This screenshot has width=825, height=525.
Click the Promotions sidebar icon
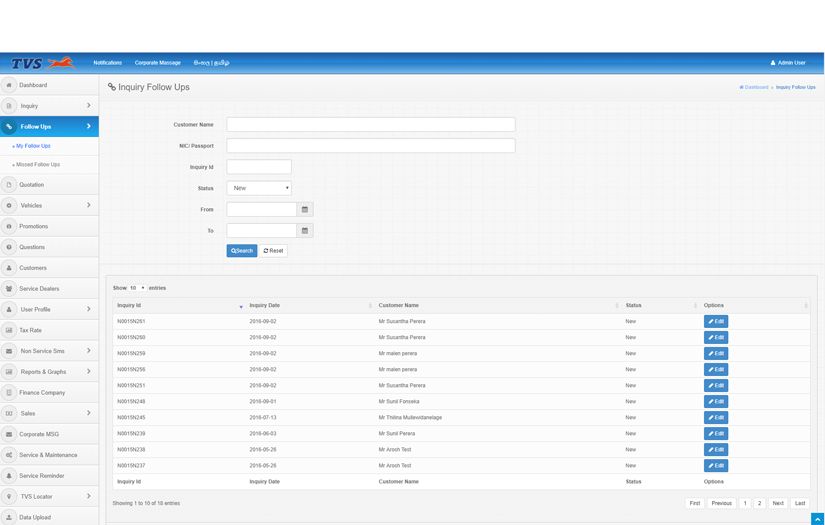[x=9, y=226]
